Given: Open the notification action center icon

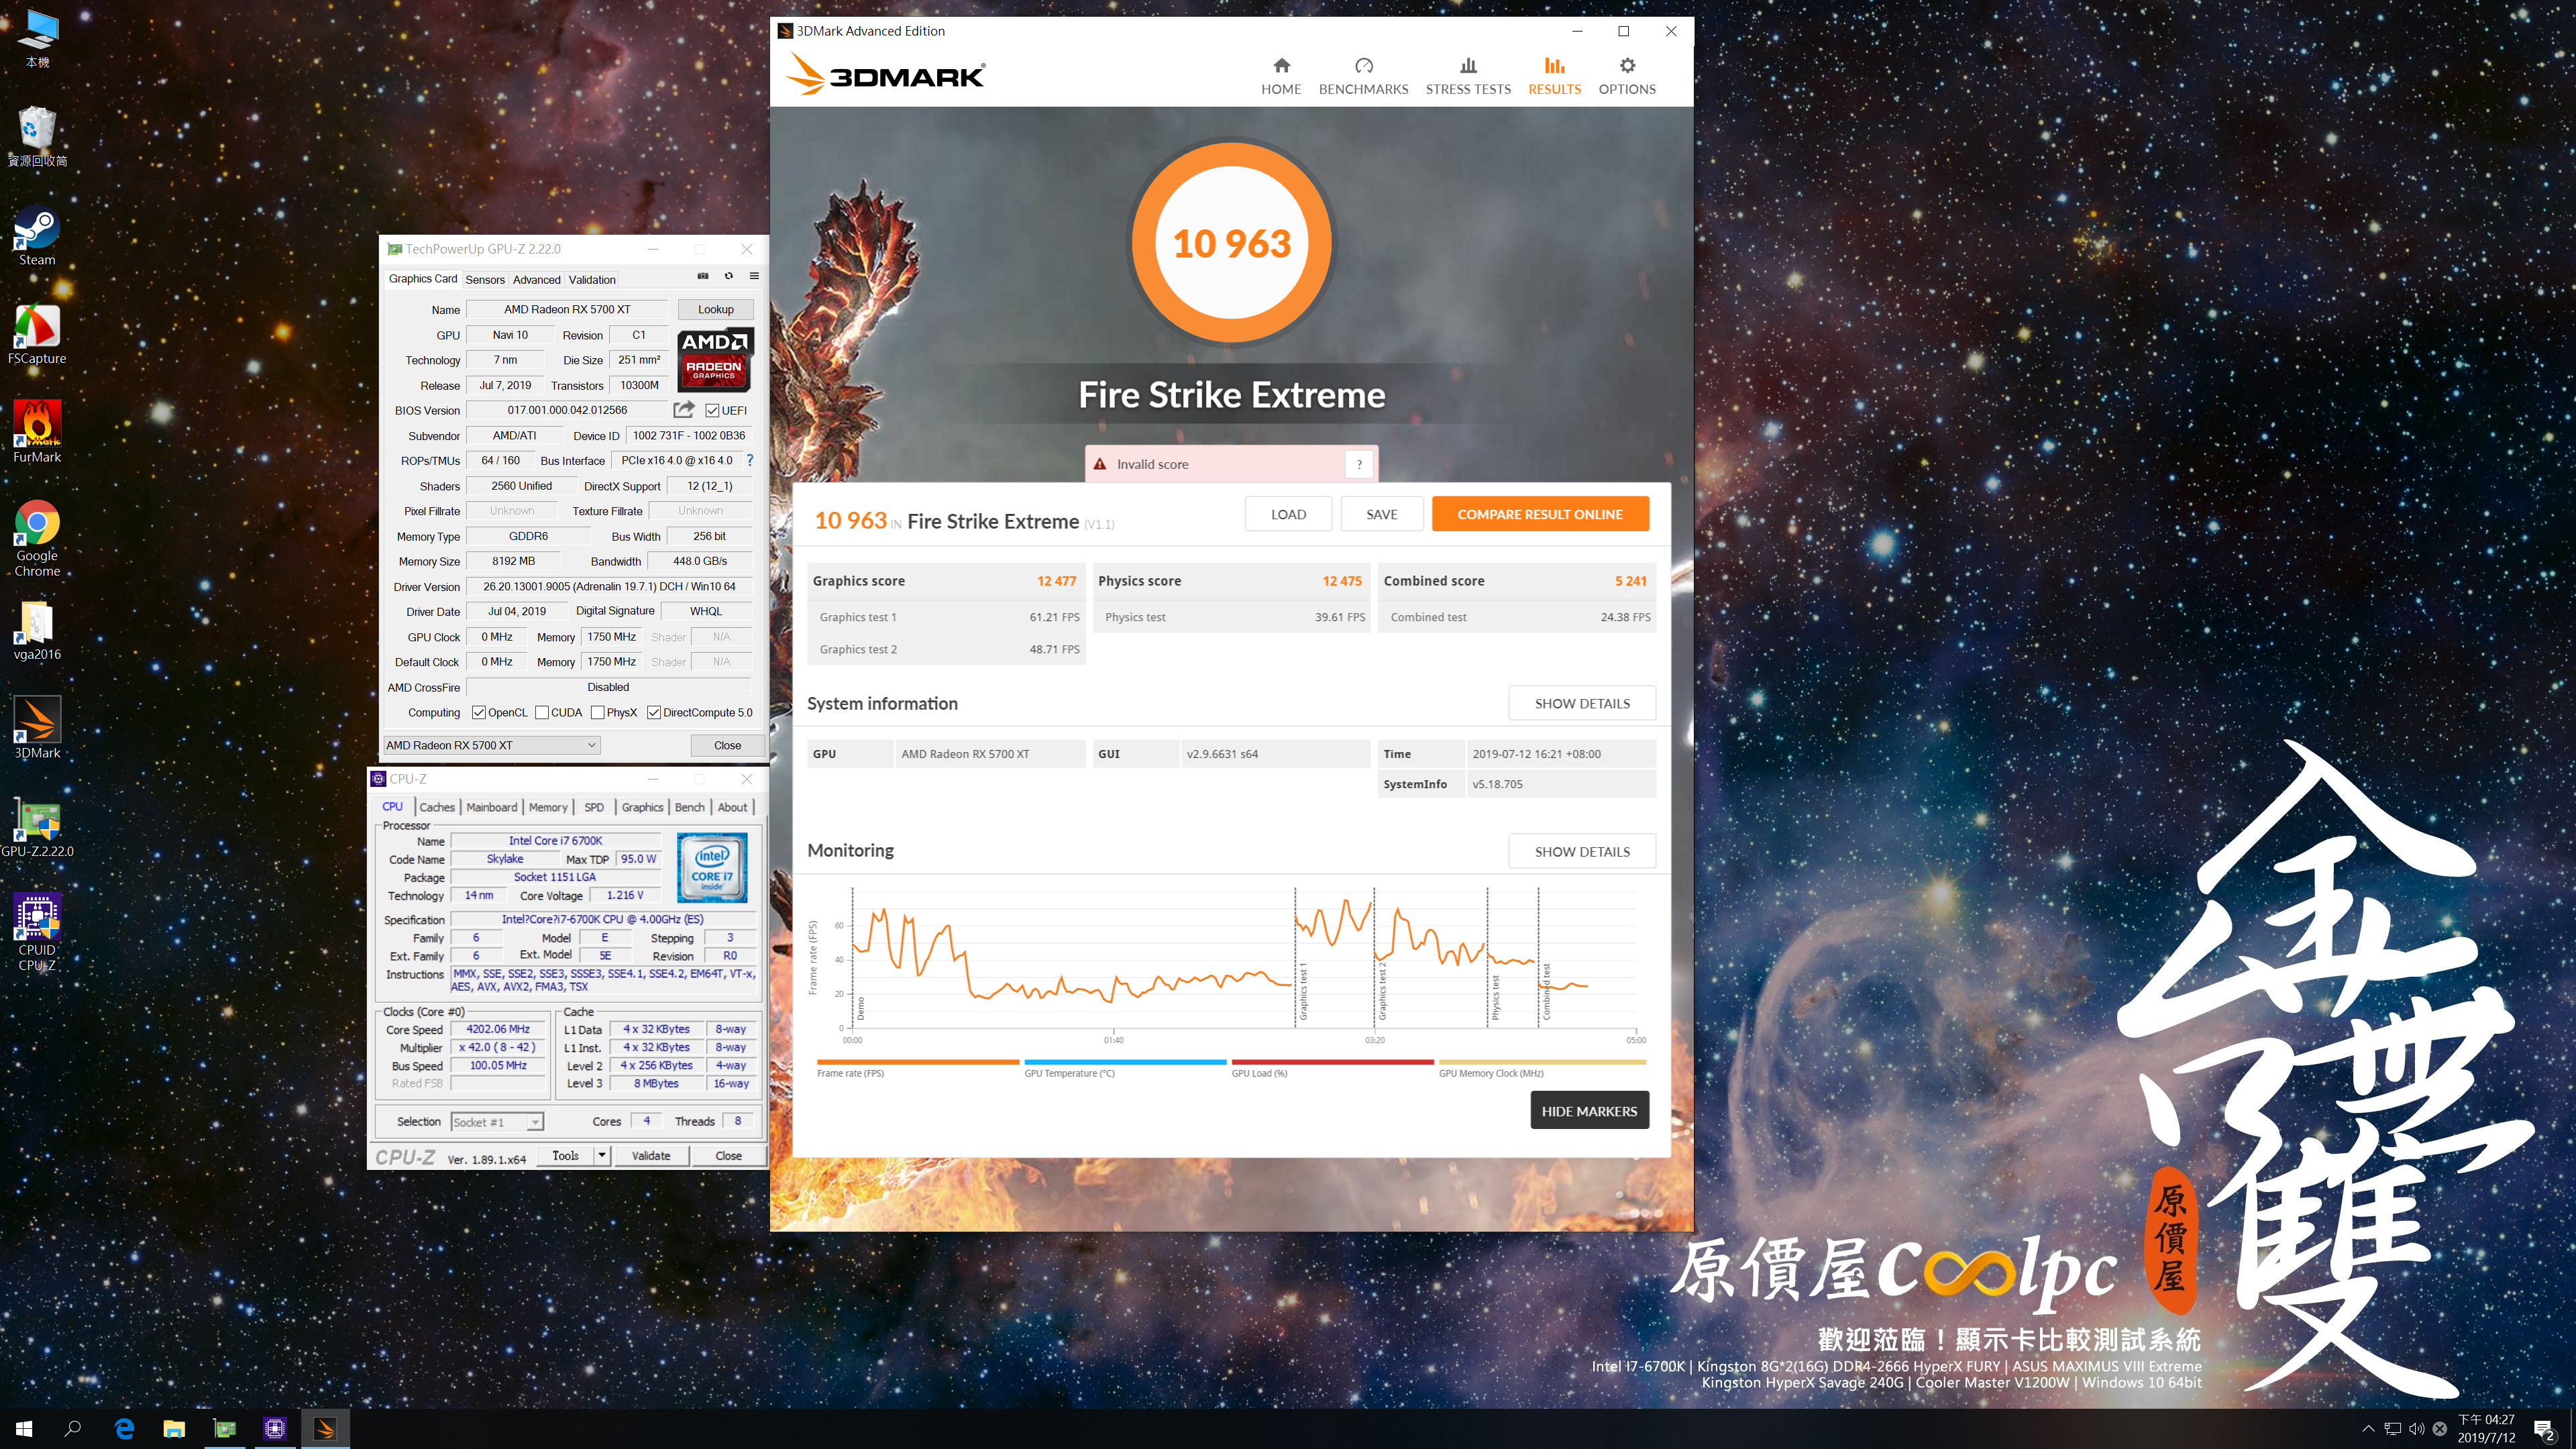Looking at the screenshot, I should [2543, 1429].
